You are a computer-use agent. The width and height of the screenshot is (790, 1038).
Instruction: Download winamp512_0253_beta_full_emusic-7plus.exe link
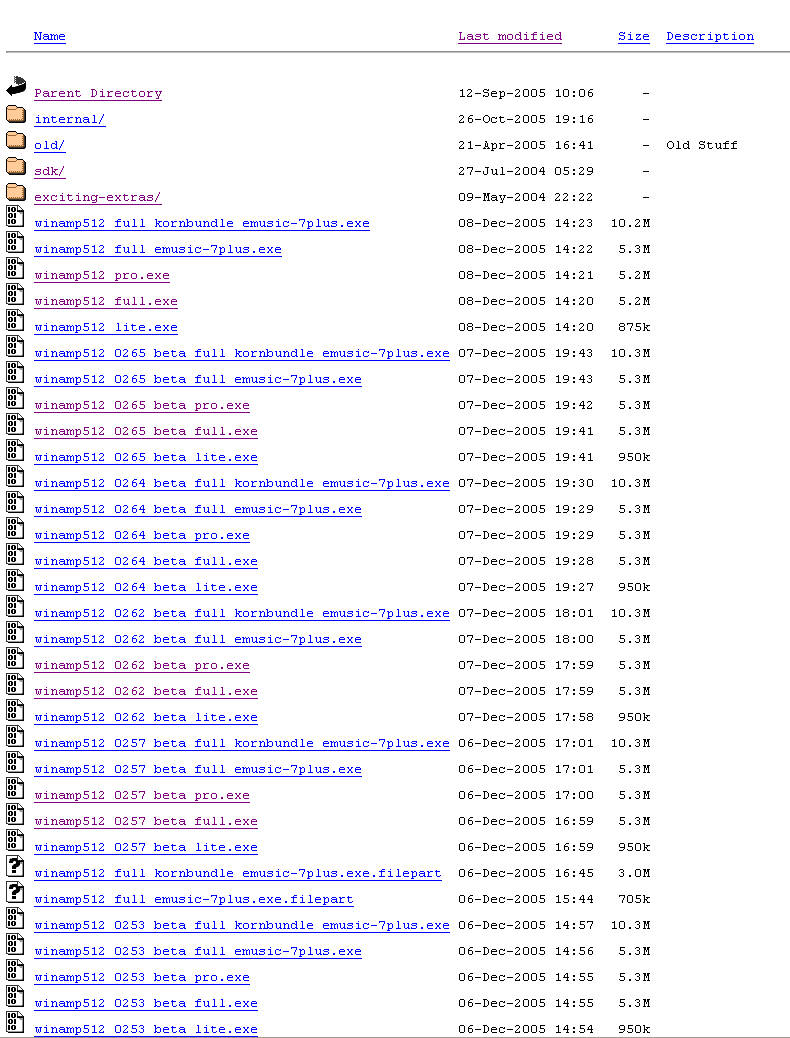click(x=198, y=951)
